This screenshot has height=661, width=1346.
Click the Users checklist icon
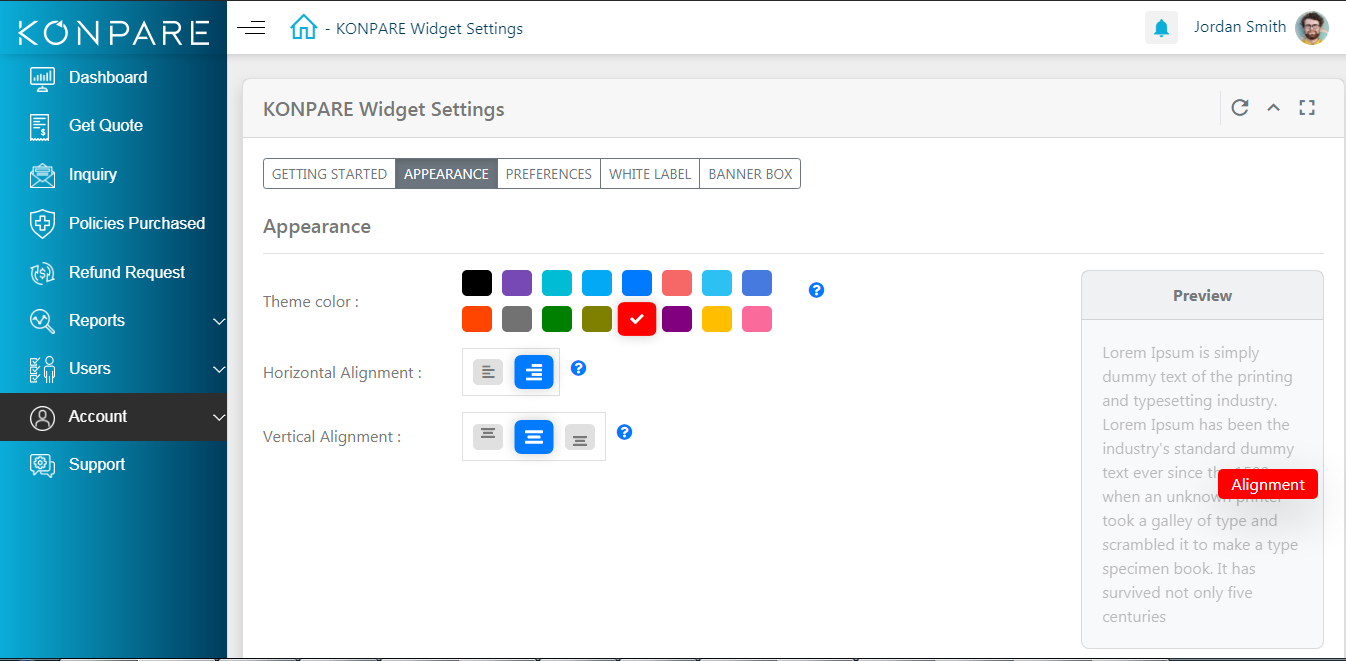(x=42, y=369)
